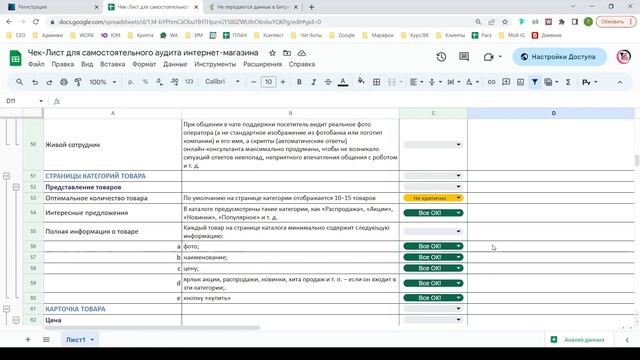Open version history clock icon
The height and width of the screenshot is (360, 640).
click(441, 57)
